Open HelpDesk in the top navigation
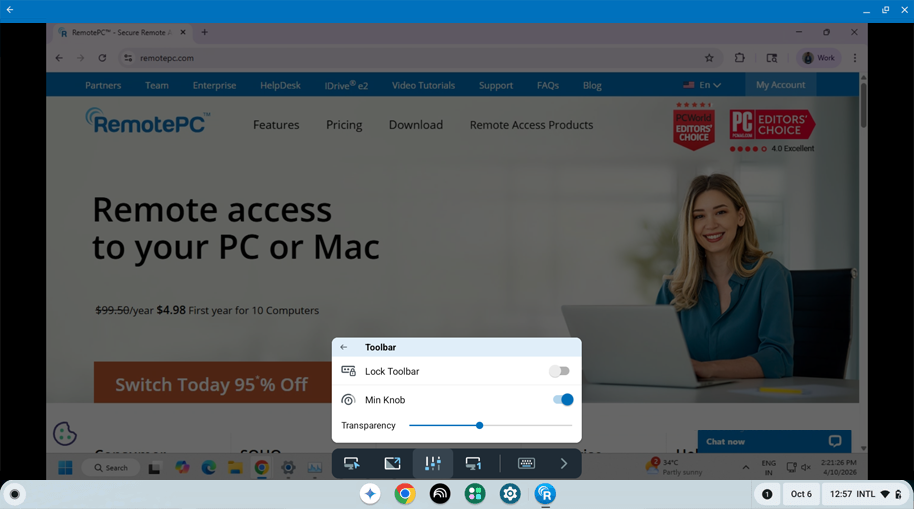This screenshot has width=914, height=509. [x=280, y=85]
